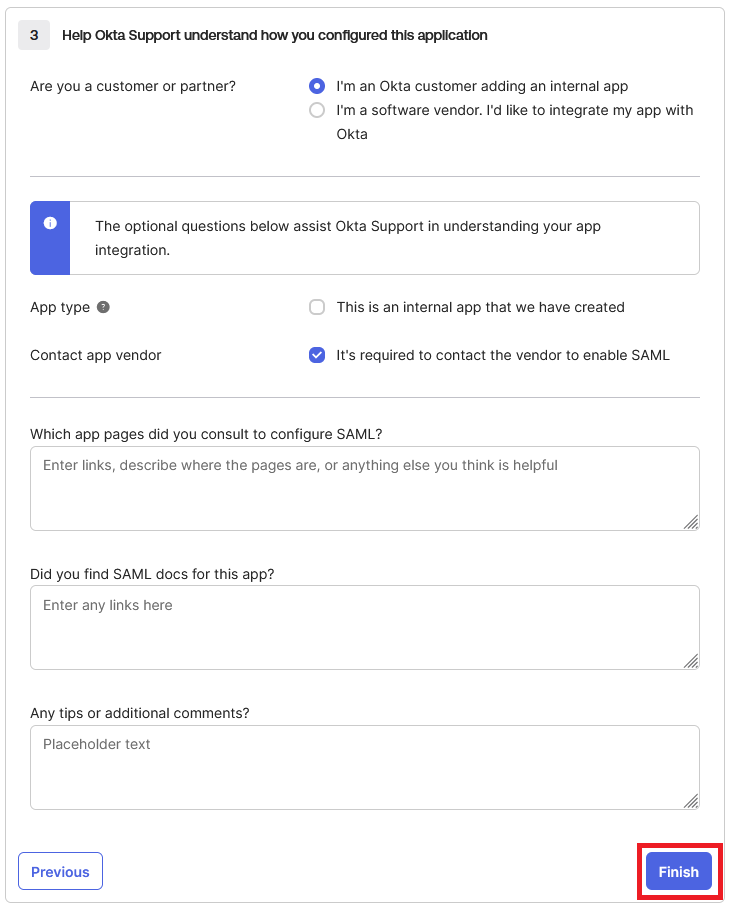Click the "required to contact the vendor" label
The width and height of the screenshot is (731, 912).
click(503, 355)
